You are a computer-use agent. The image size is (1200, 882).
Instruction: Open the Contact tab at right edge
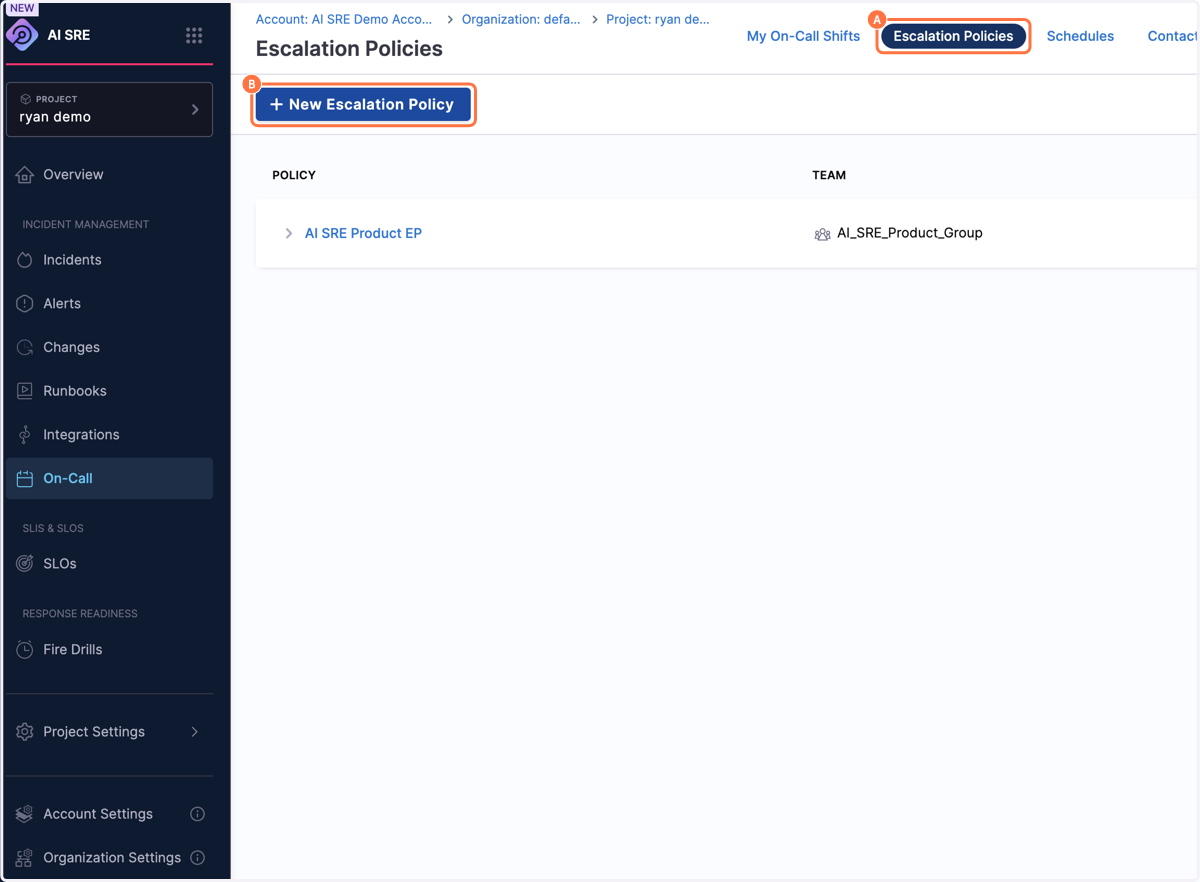pos(1173,36)
